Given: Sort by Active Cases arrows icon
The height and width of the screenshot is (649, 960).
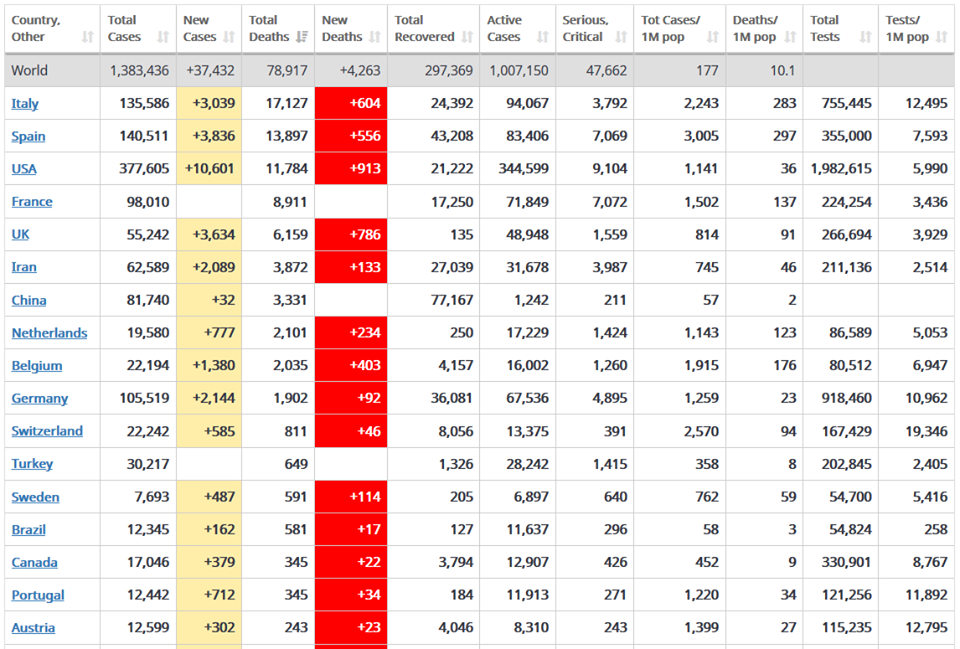Looking at the screenshot, I should point(542,37).
